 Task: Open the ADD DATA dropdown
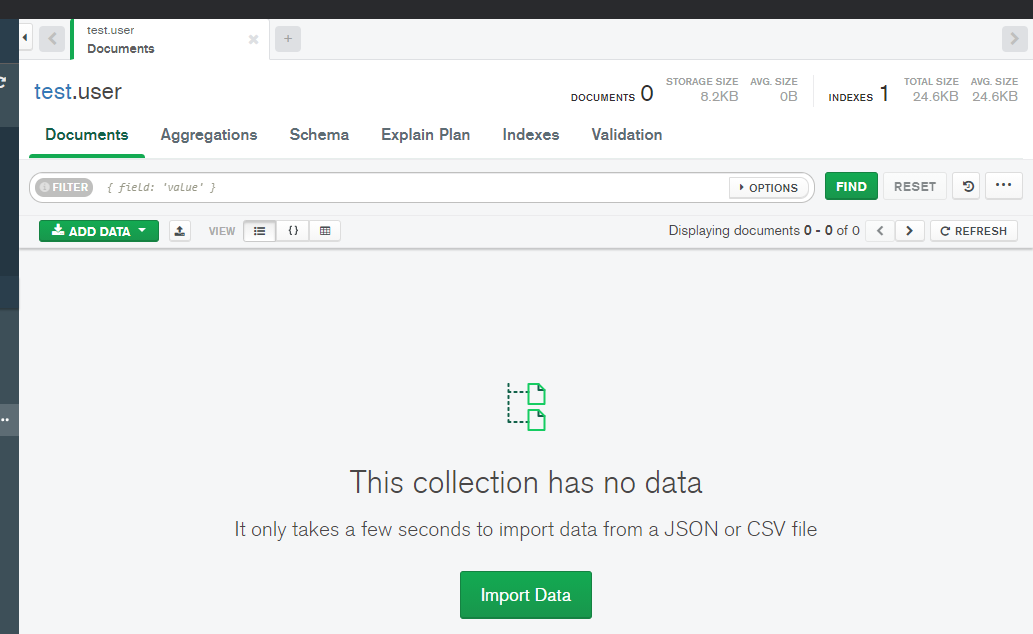(99, 231)
